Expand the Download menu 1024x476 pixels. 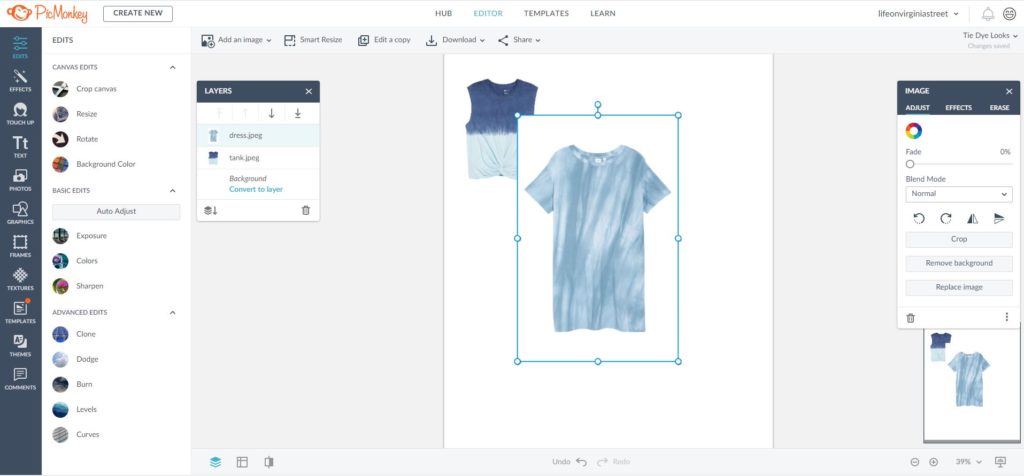[455, 40]
